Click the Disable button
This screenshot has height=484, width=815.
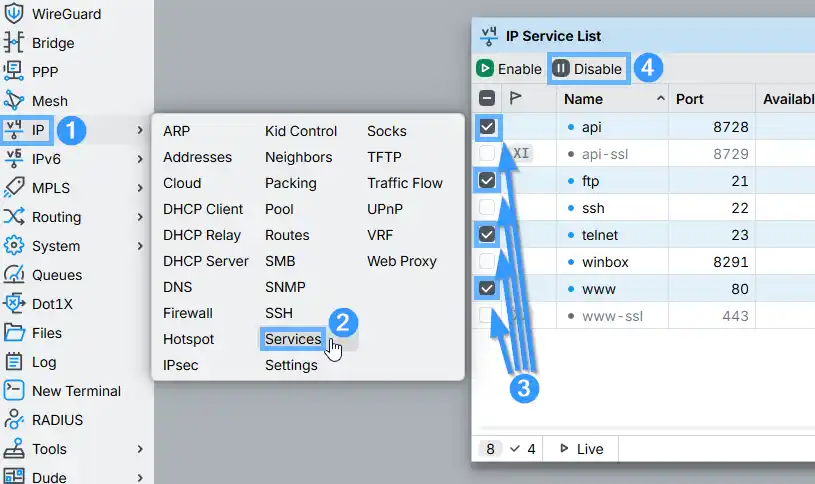coord(588,69)
